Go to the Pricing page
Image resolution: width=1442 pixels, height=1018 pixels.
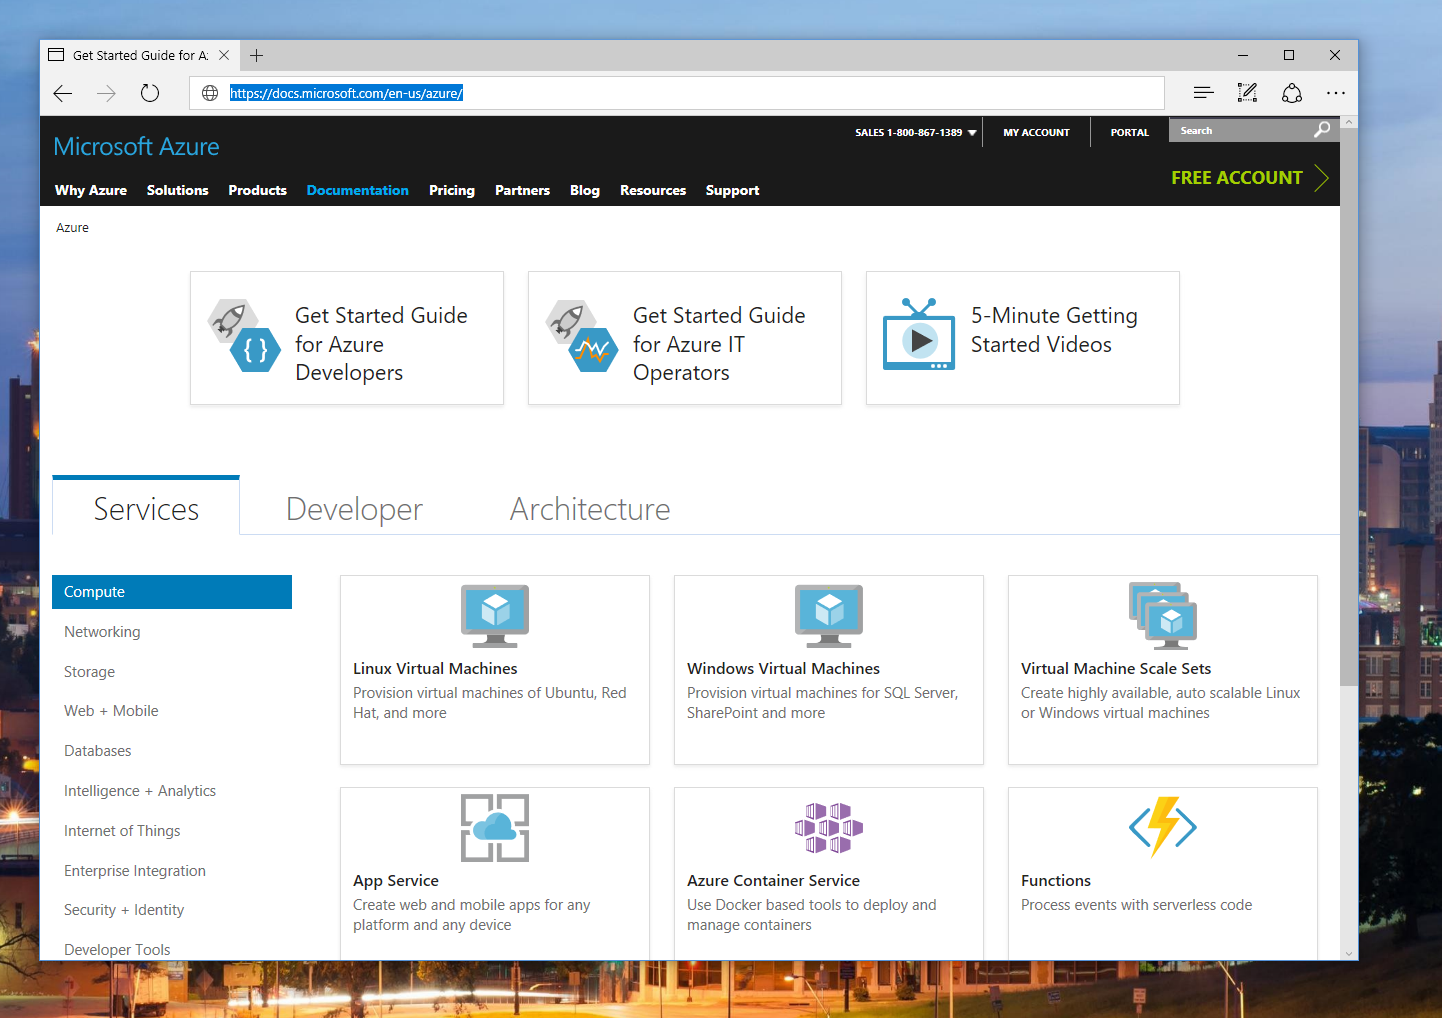tap(452, 190)
